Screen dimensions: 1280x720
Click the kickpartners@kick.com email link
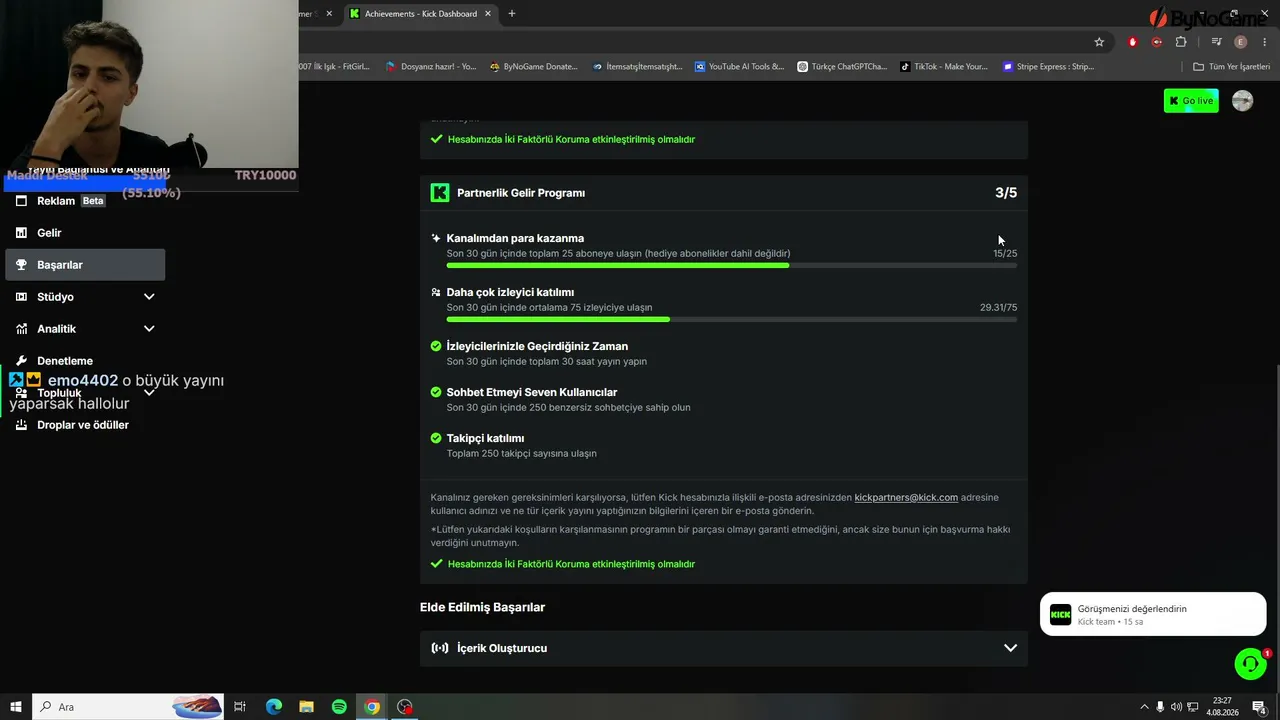pos(906,497)
